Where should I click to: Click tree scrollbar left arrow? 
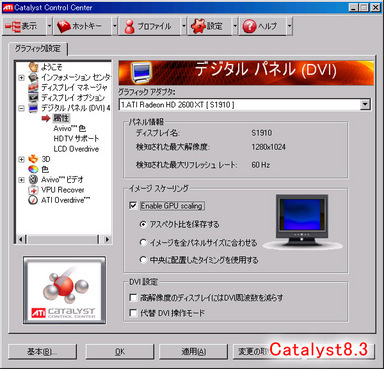pos(20,239)
